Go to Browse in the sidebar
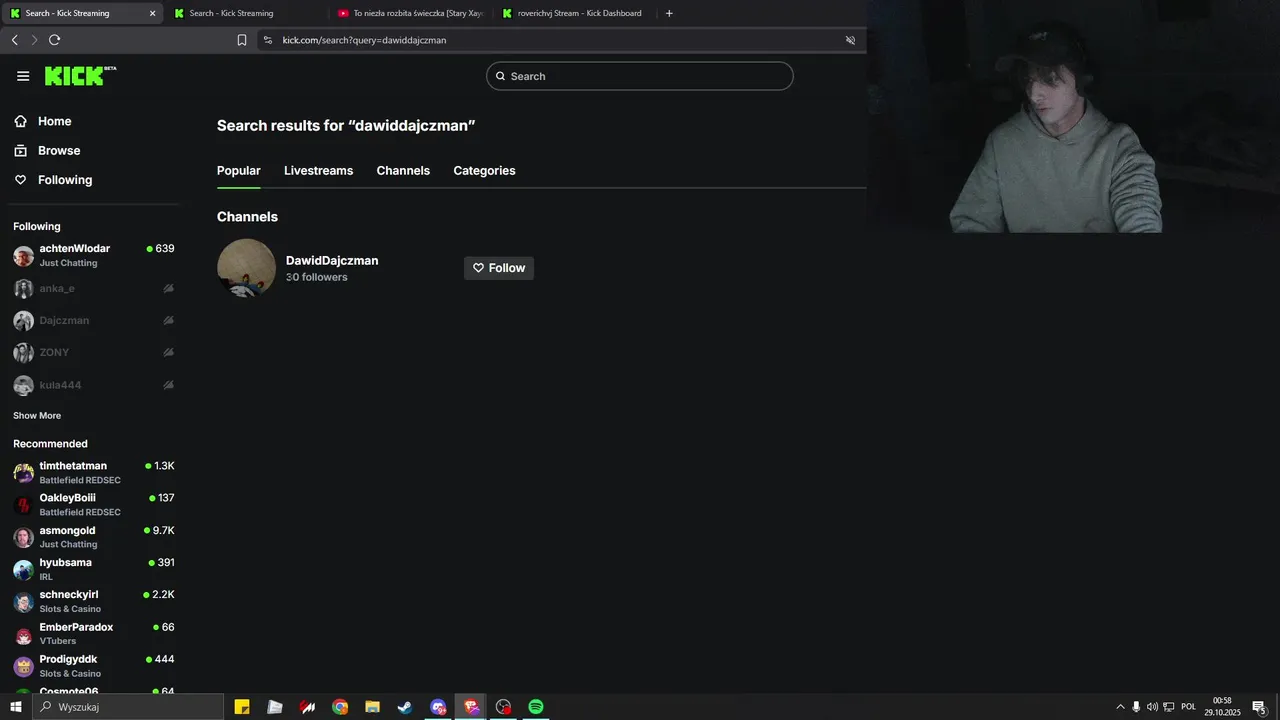 (x=59, y=150)
